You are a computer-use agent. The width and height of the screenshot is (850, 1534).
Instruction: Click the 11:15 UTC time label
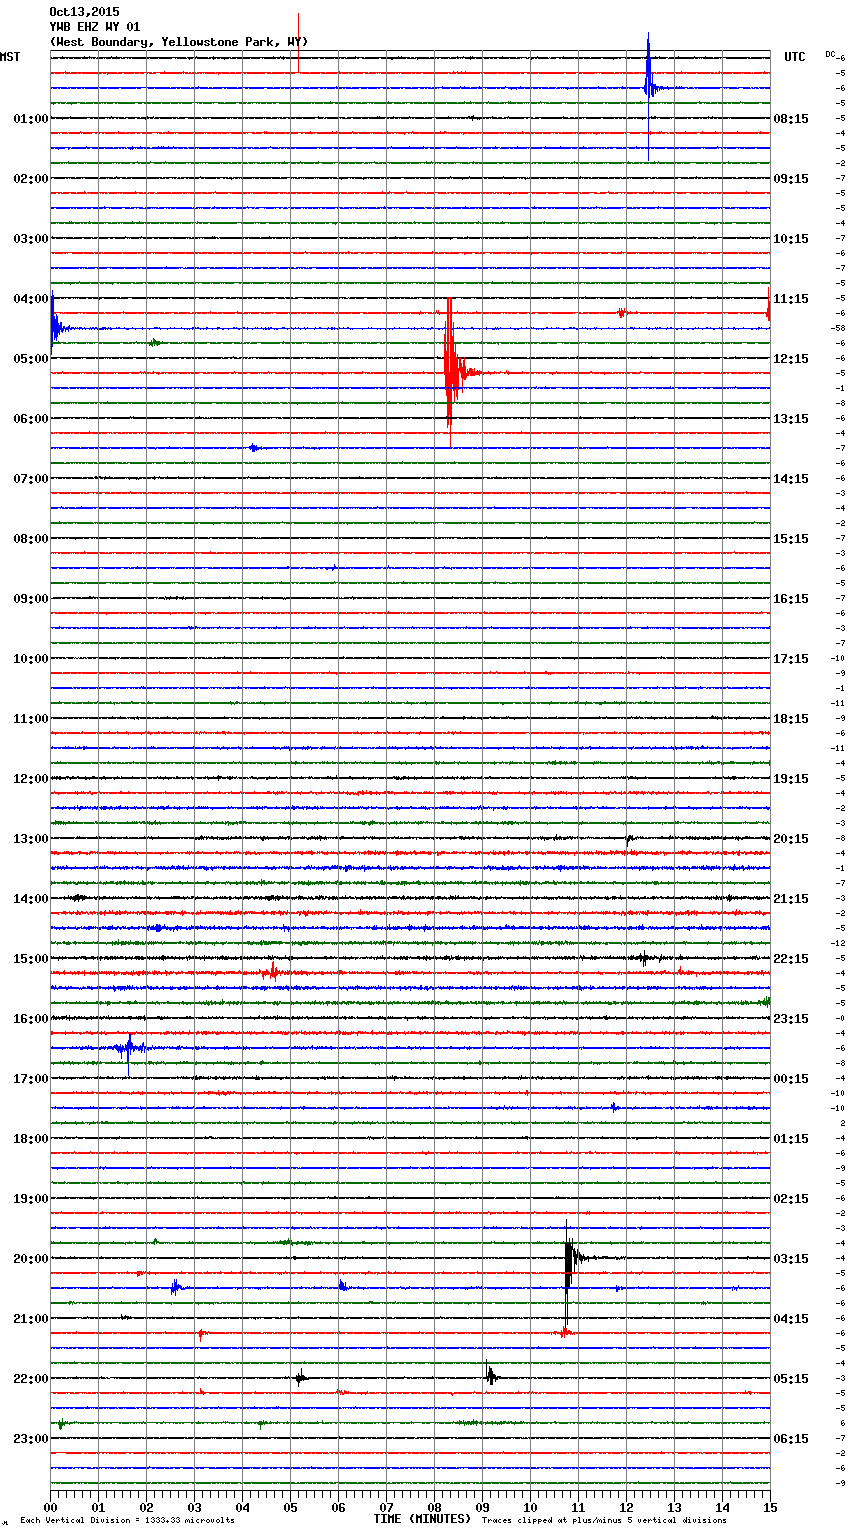[x=791, y=299]
